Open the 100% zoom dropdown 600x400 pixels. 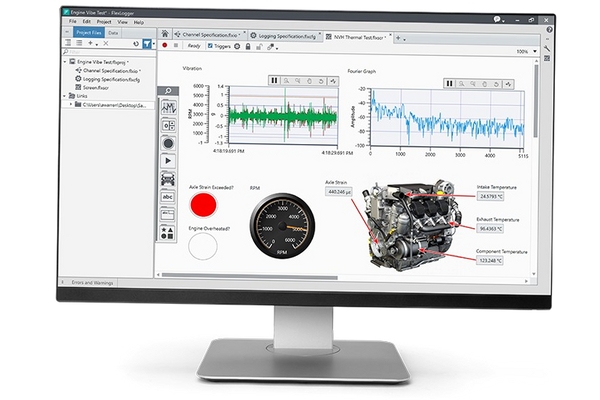coord(535,51)
